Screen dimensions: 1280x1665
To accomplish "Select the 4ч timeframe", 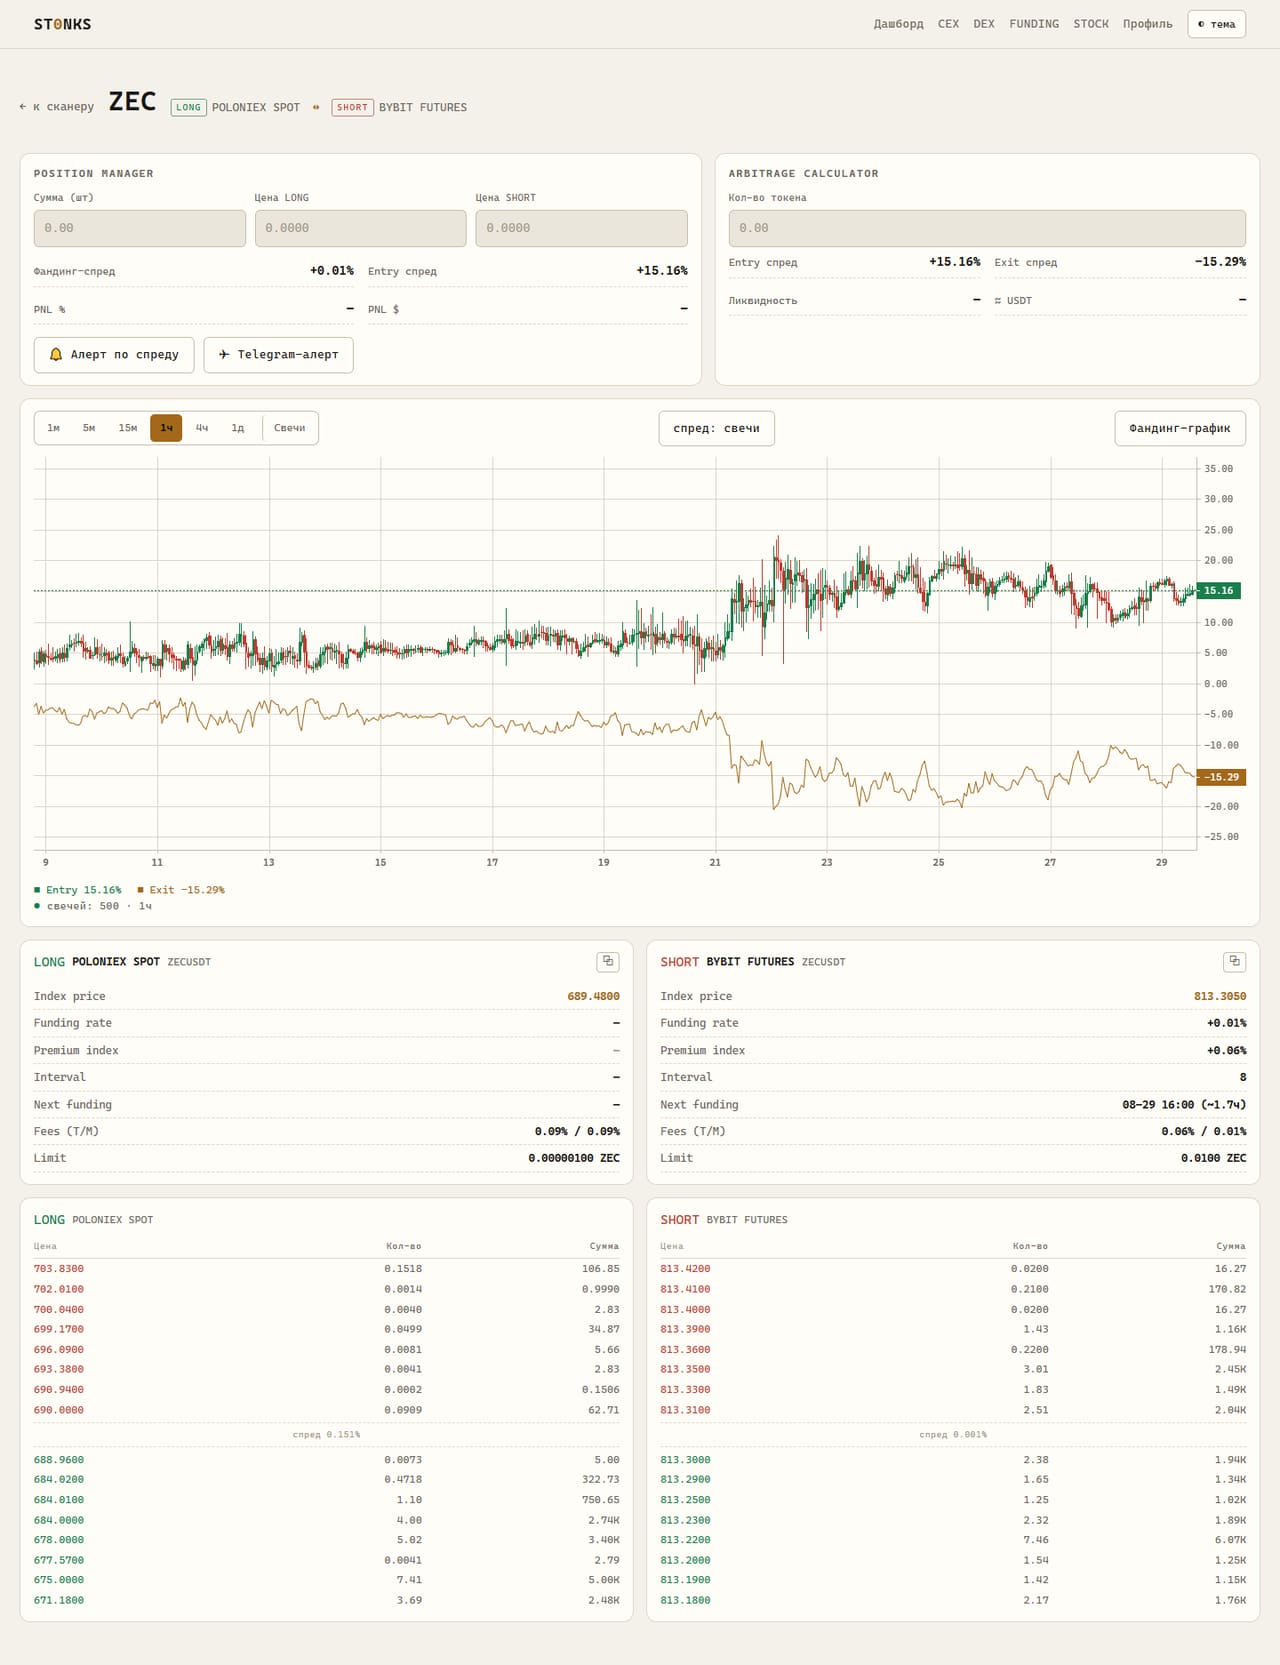I will pos(202,428).
